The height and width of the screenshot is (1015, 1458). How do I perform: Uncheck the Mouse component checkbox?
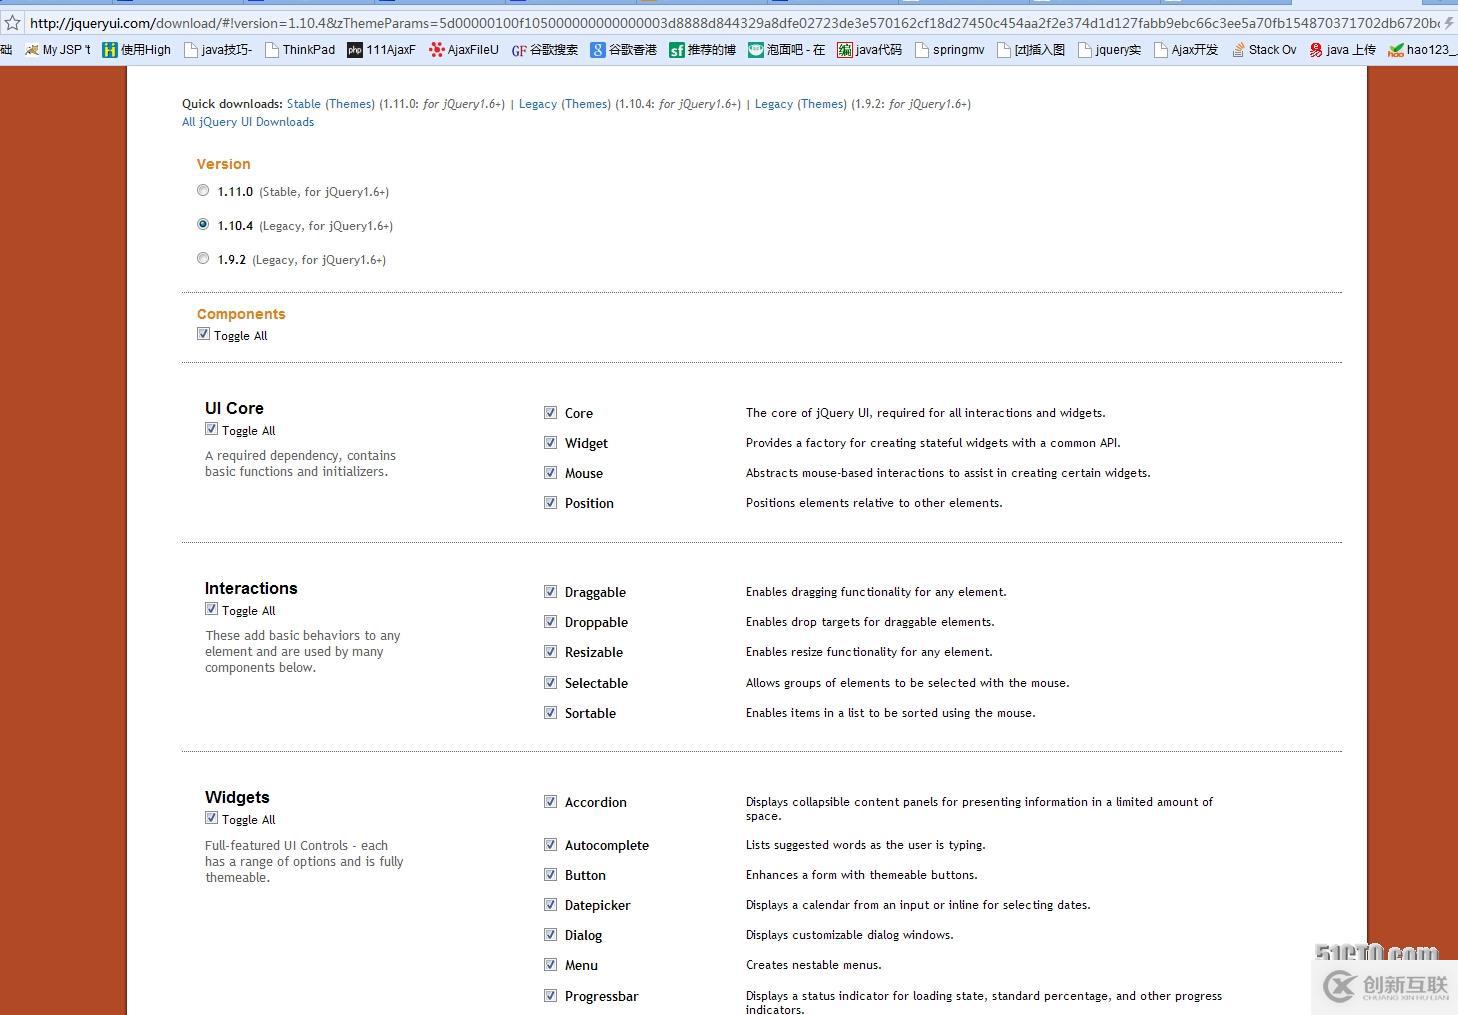550,472
